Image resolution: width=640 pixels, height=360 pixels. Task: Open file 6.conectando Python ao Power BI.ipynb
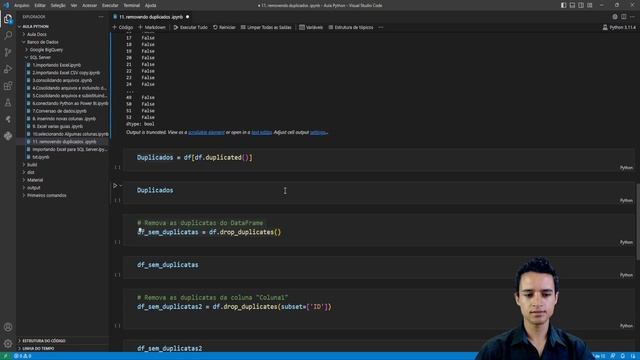(67, 103)
